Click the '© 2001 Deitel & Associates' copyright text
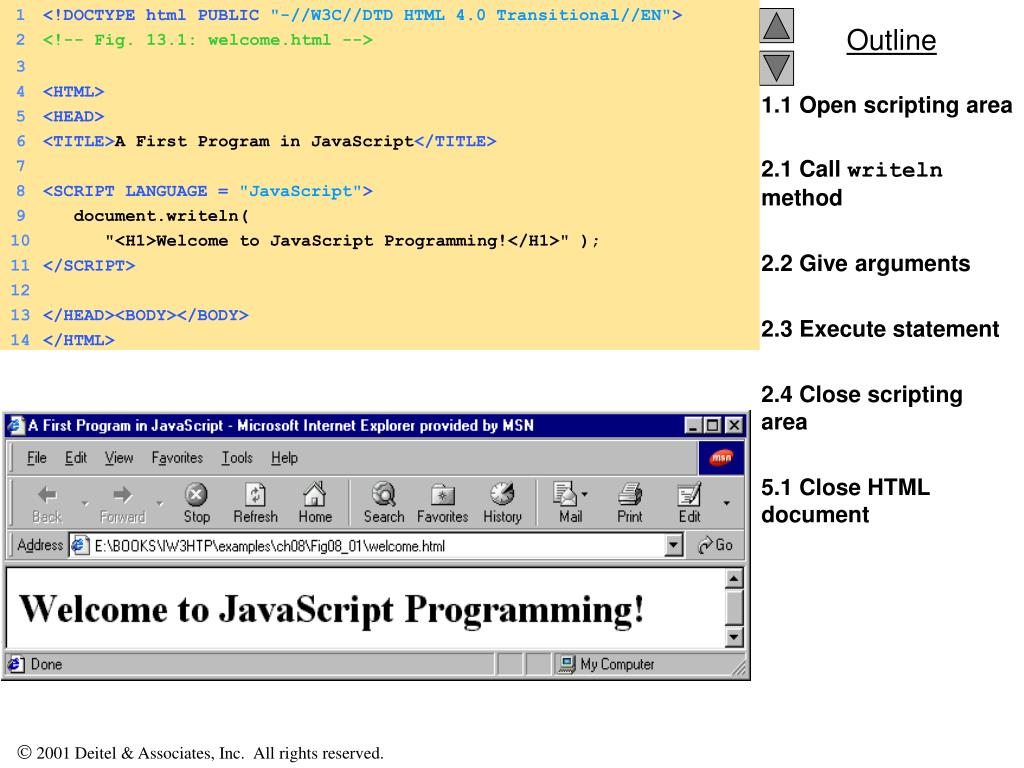Screen dimensions: 1024x768 point(200,753)
